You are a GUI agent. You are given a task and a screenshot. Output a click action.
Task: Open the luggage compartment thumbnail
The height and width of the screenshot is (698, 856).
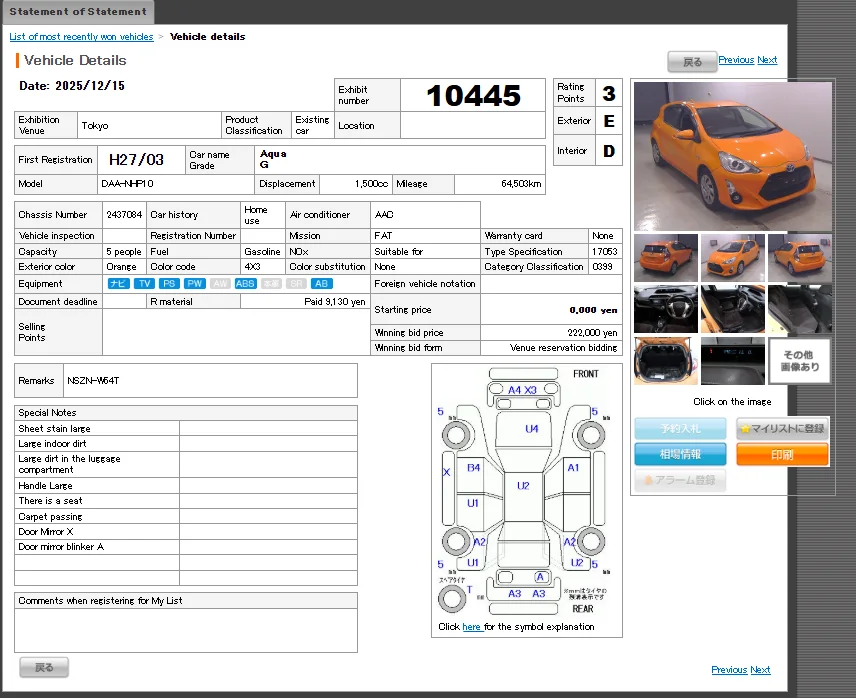point(666,361)
